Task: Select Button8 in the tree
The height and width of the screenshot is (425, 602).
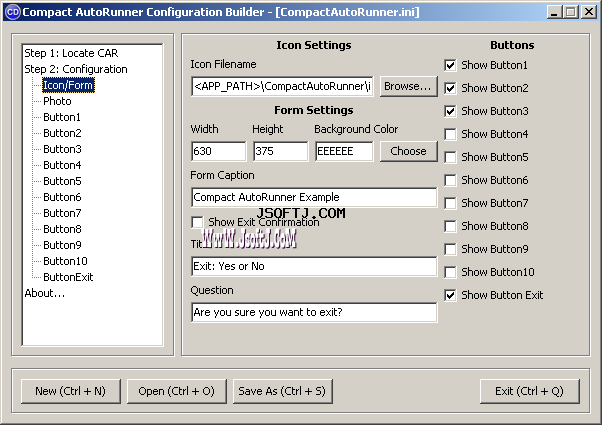Action: [62, 229]
